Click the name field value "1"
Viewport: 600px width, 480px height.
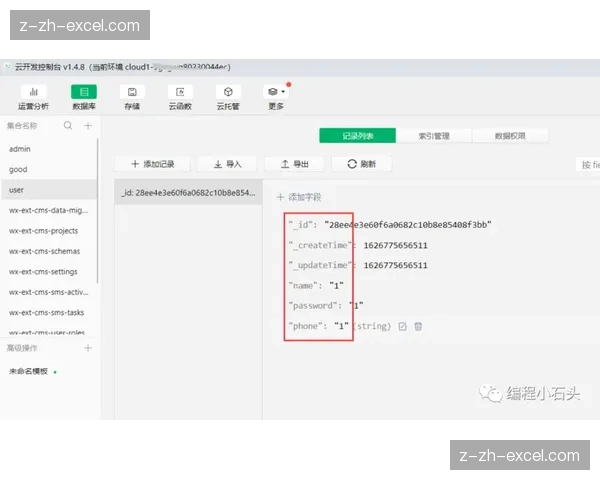click(x=336, y=285)
